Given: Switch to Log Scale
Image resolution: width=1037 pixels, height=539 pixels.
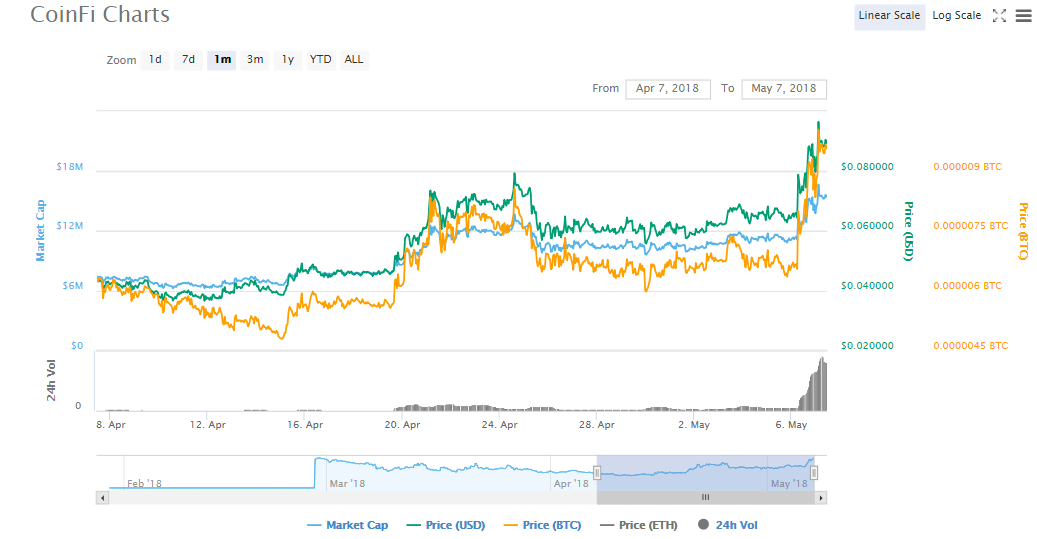Looking at the screenshot, I should [x=956, y=16].
